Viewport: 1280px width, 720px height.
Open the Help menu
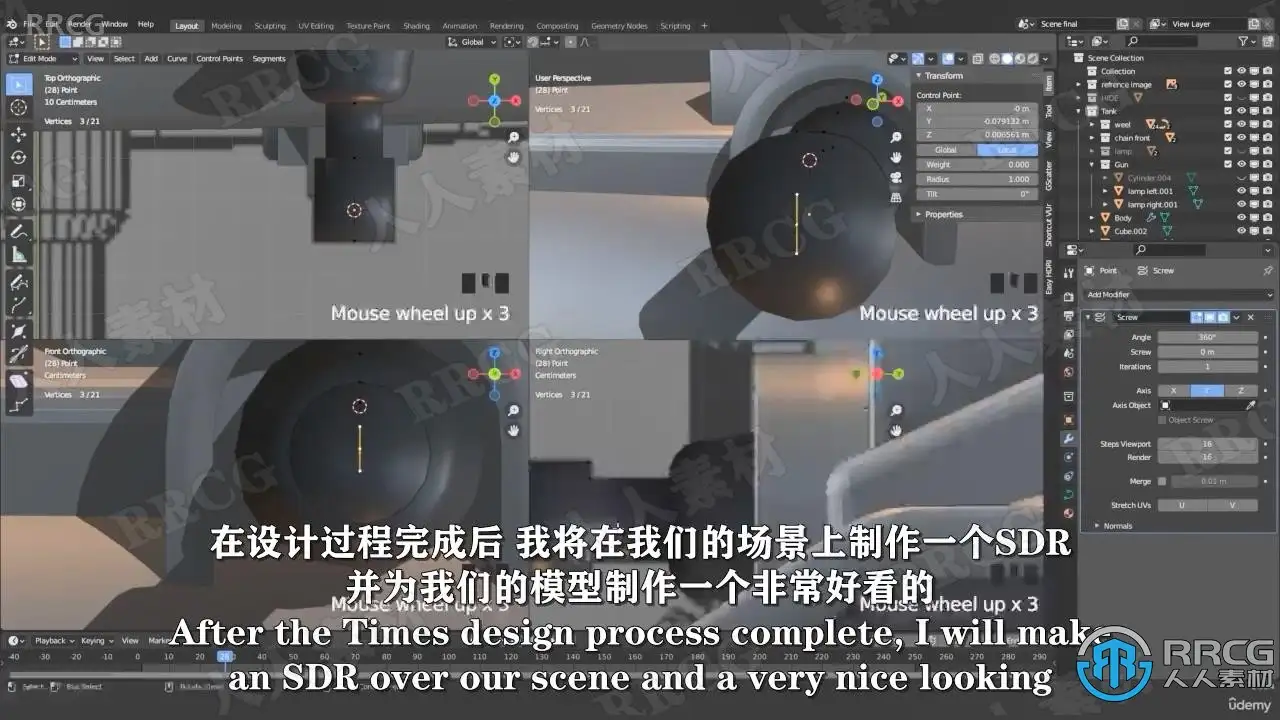(x=145, y=24)
